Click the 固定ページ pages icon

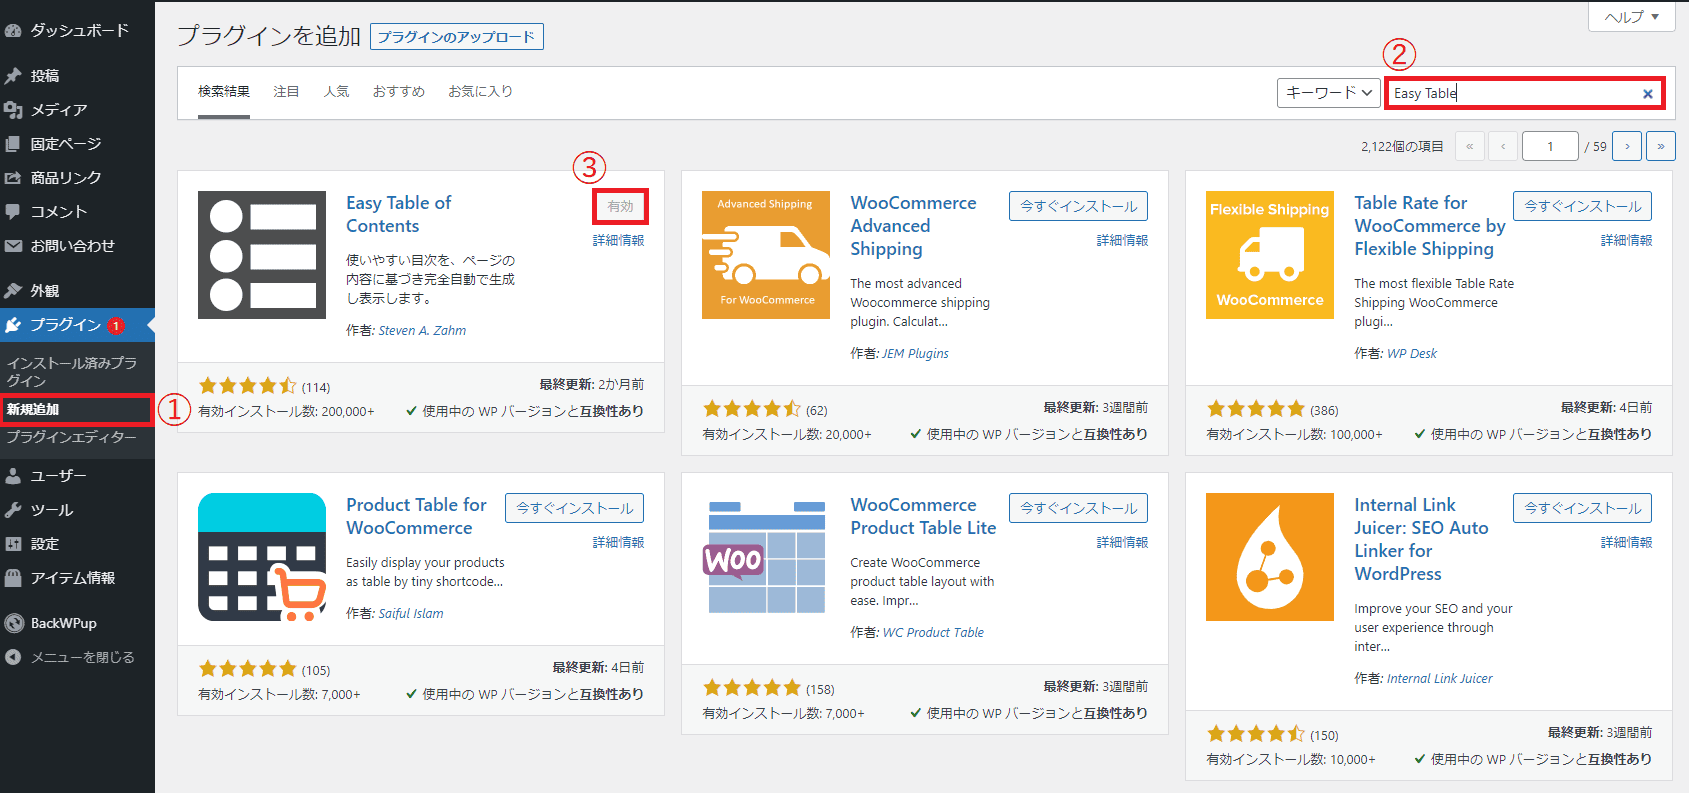[x=13, y=144]
